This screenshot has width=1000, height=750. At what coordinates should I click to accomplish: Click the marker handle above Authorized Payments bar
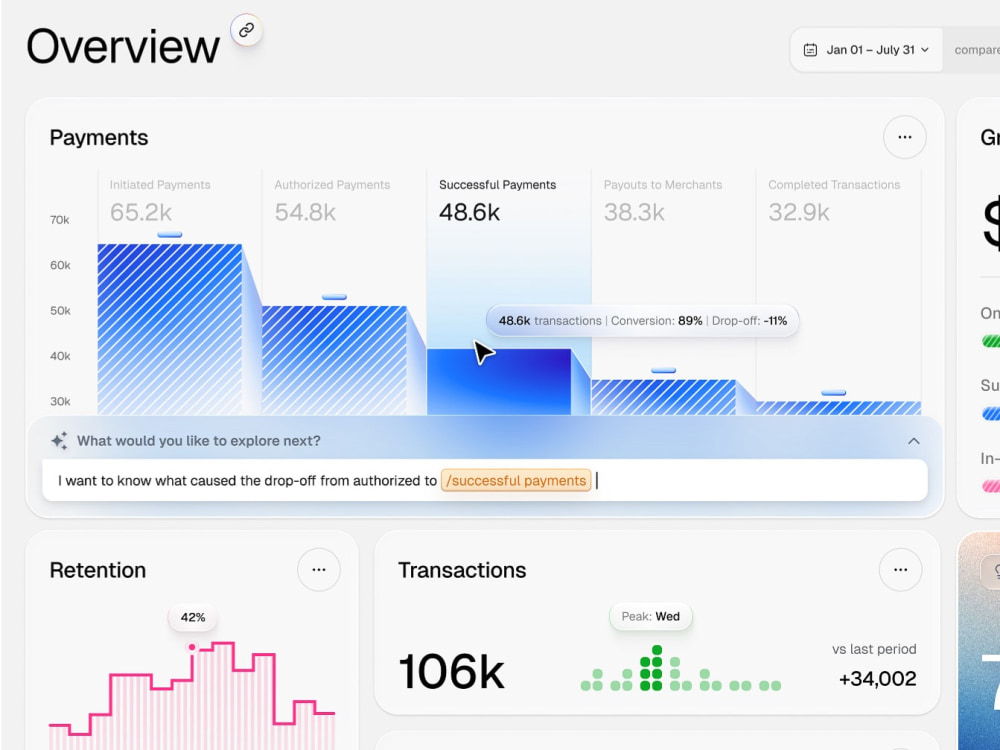334,297
